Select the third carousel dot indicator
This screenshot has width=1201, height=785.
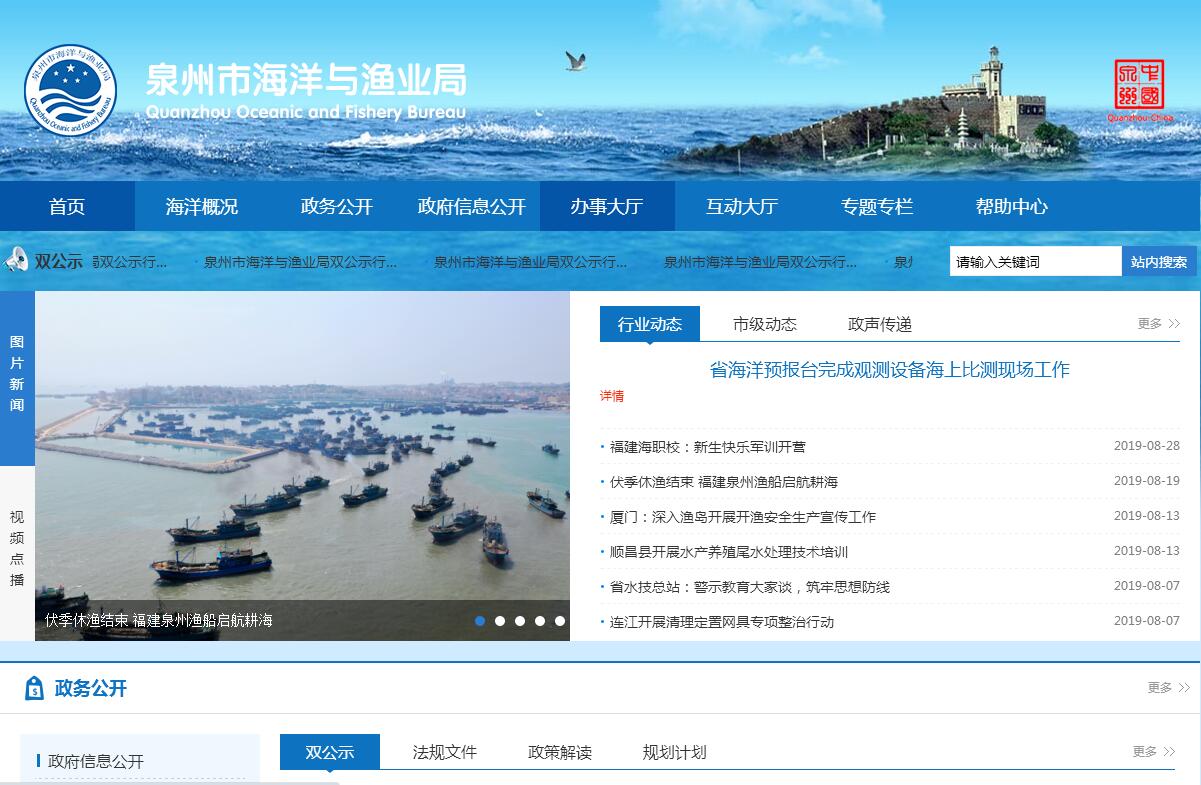click(520, 621)
